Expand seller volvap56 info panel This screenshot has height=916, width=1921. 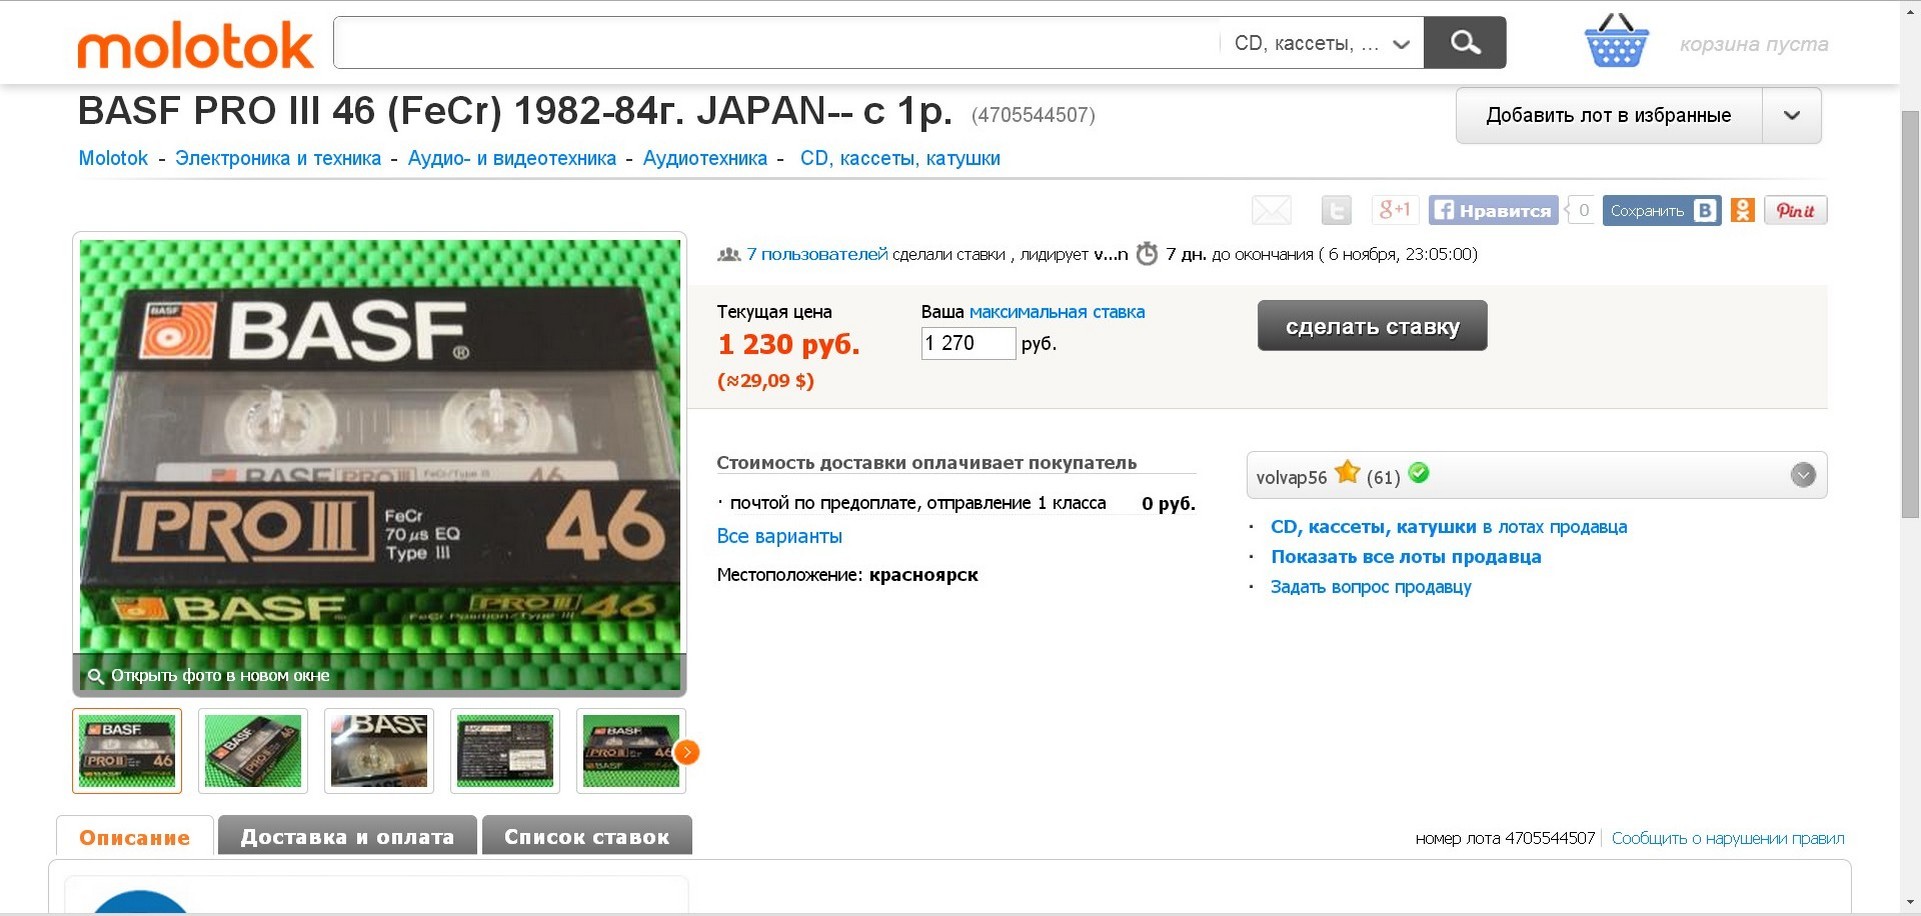click(1802, 475)
